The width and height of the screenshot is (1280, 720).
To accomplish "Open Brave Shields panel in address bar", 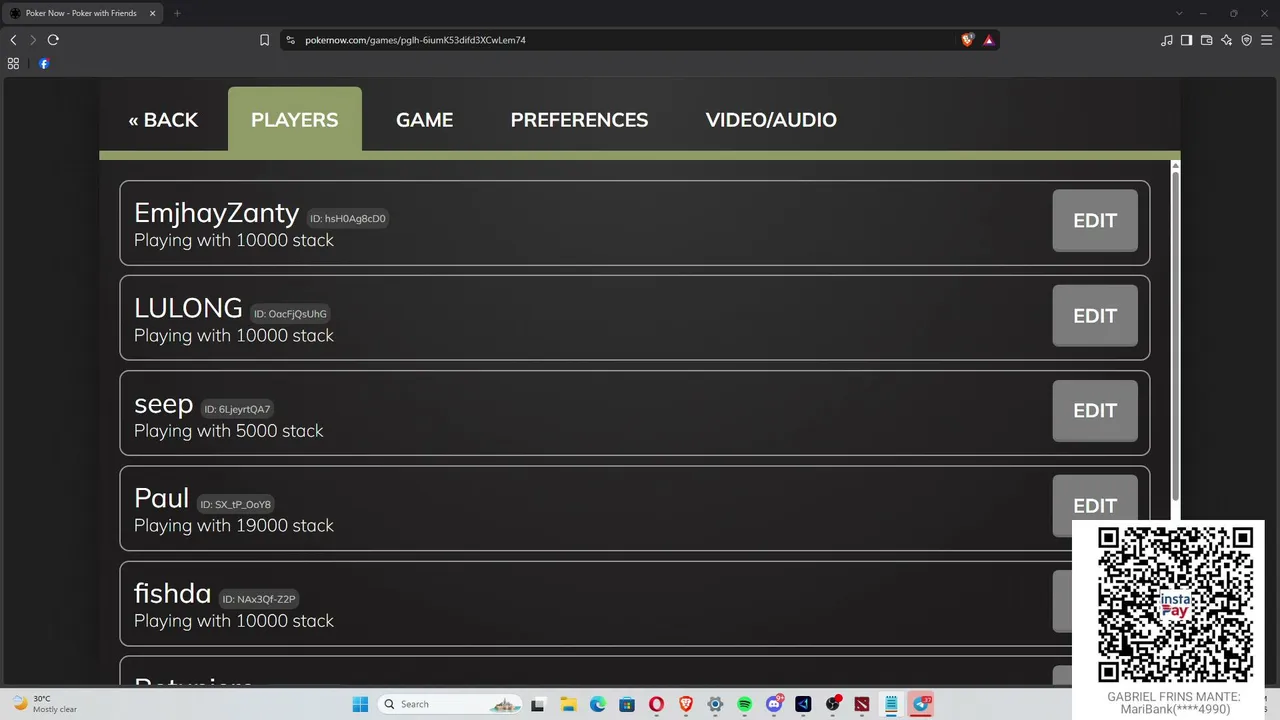I will point(967,40).
